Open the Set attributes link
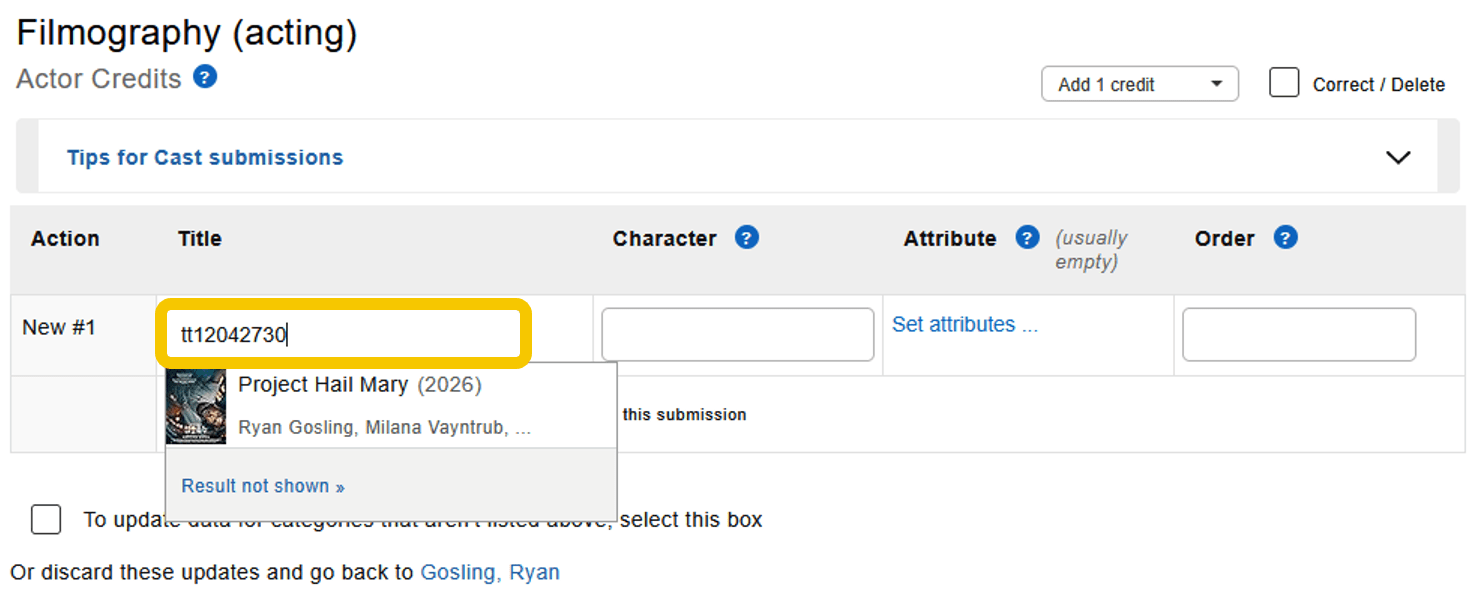The image size is (1480, 600). coord(964,324)
